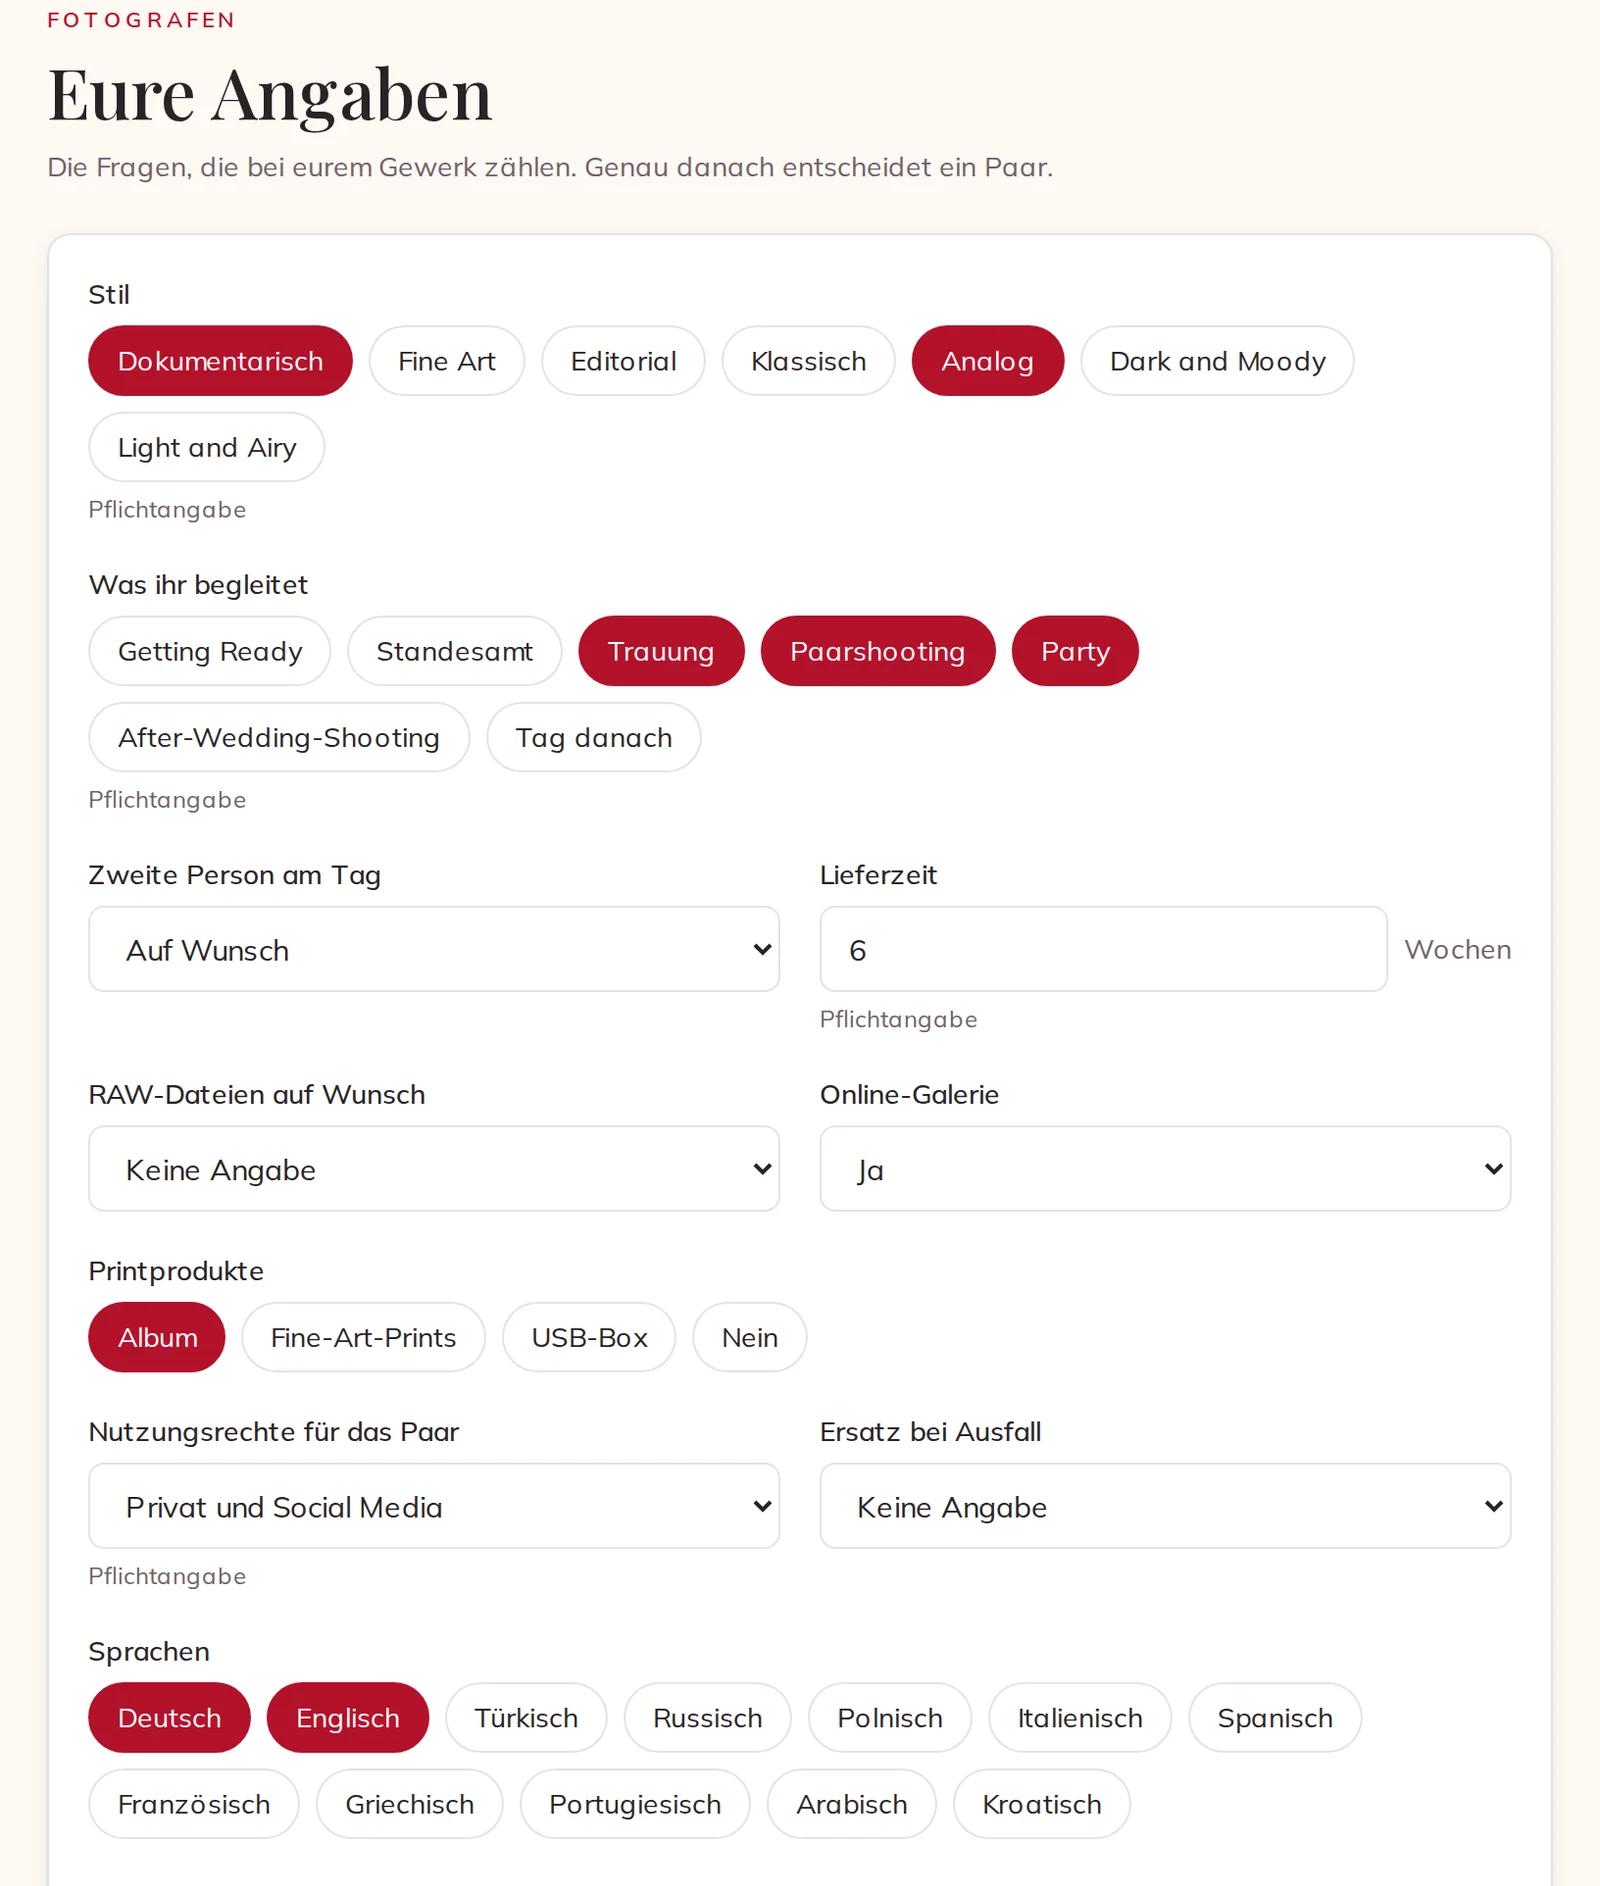Screen dimensions: 1600x1886
Task: Choose Editorial as a style
Action: point(623,361)
